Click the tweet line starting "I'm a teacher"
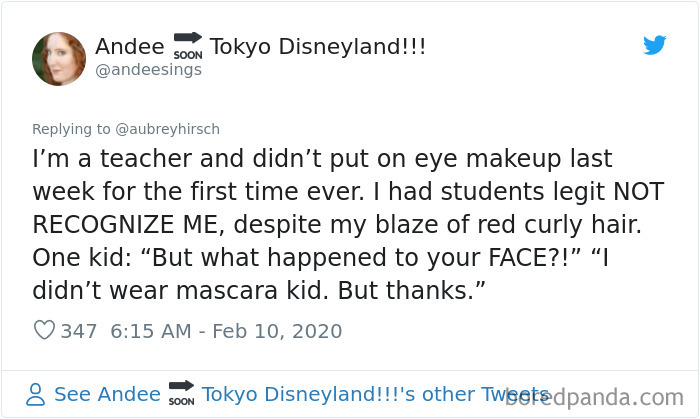 click(320, 159)
